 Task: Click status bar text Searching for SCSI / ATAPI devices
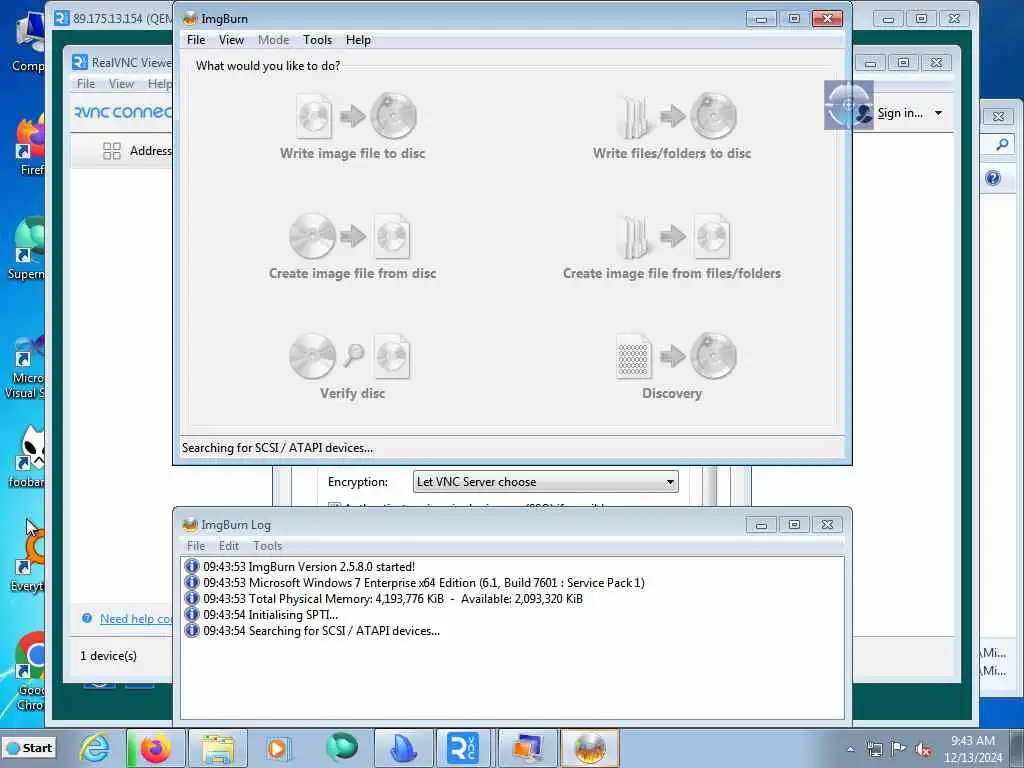click(278, 448)
